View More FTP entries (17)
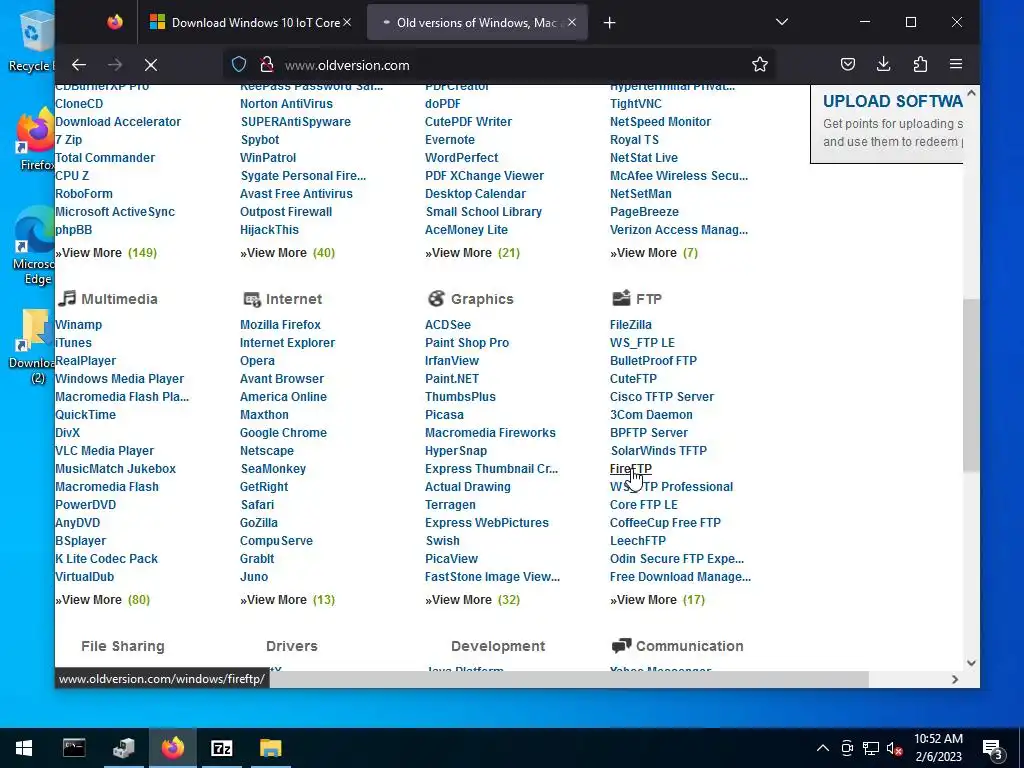Screen dimensions: 1024x768 click(x=658, y=600)
